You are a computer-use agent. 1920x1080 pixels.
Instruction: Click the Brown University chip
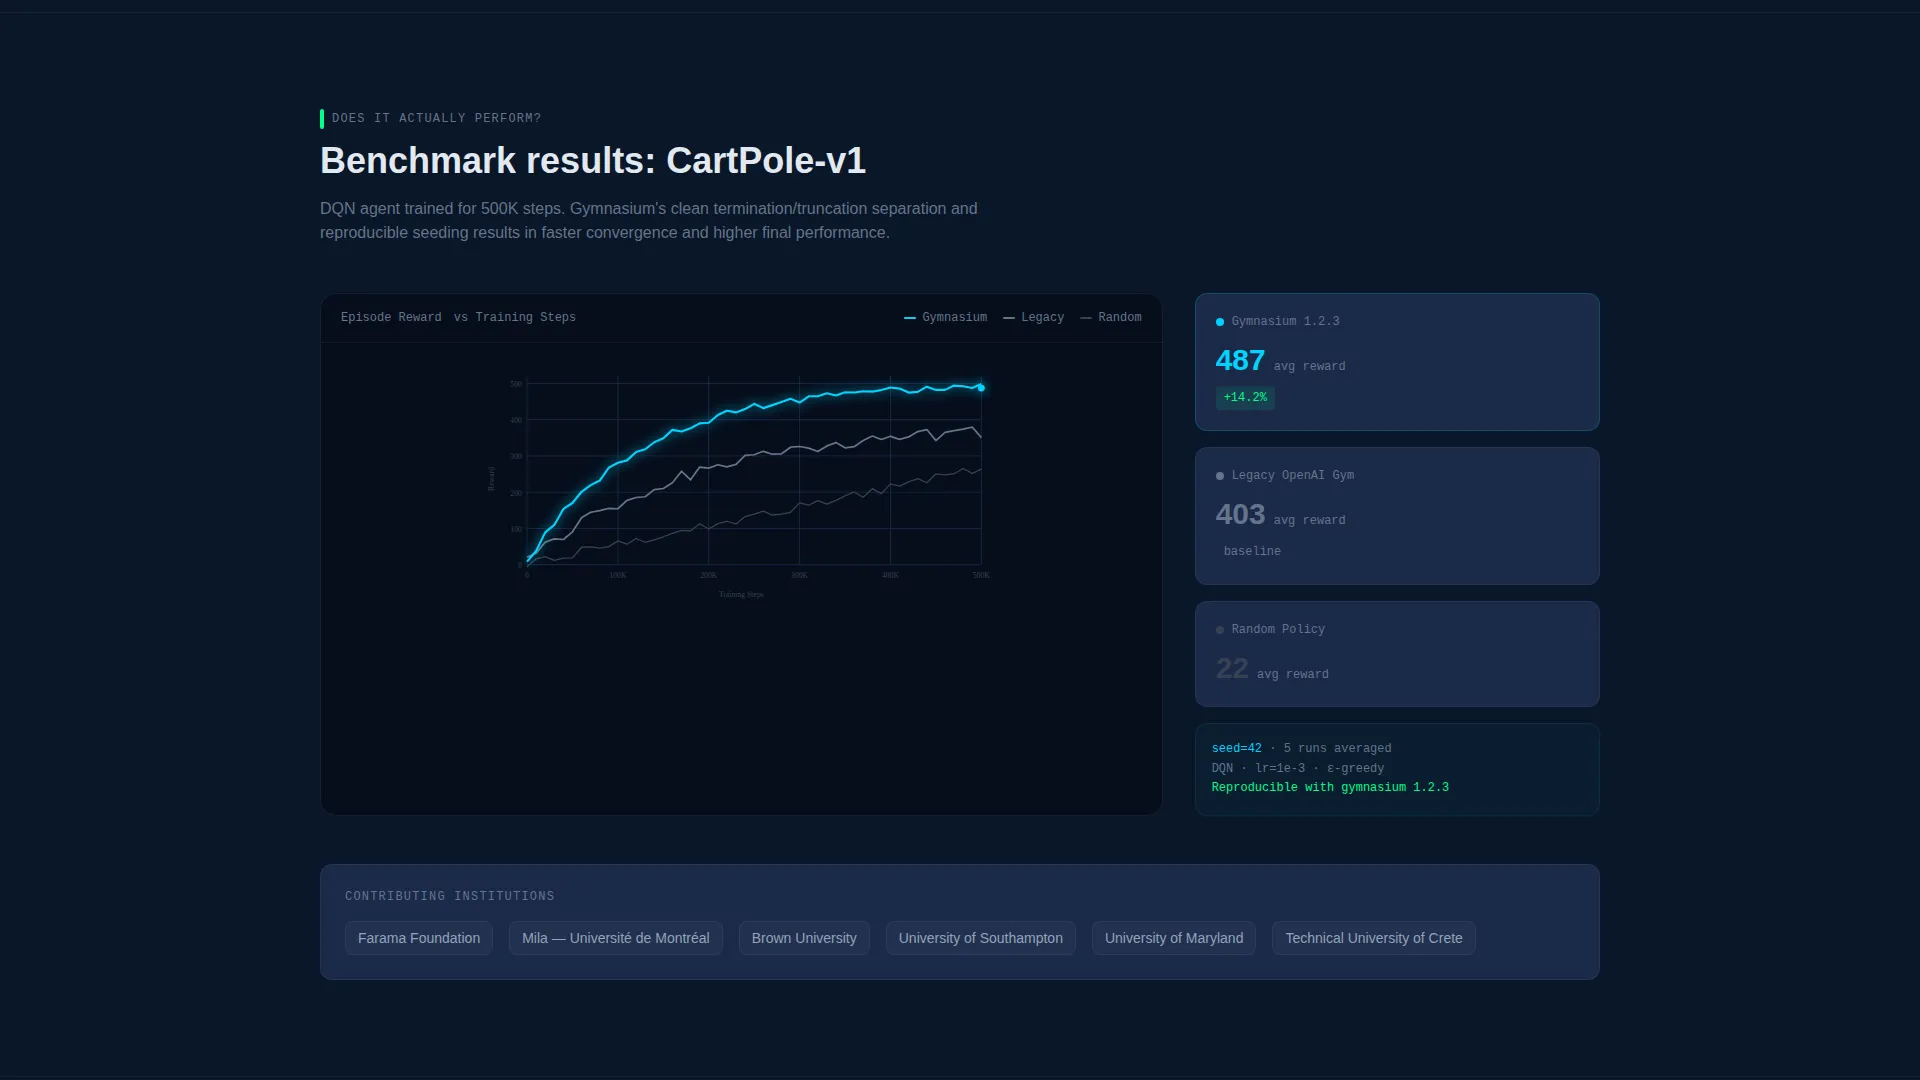tap(804, 938)
